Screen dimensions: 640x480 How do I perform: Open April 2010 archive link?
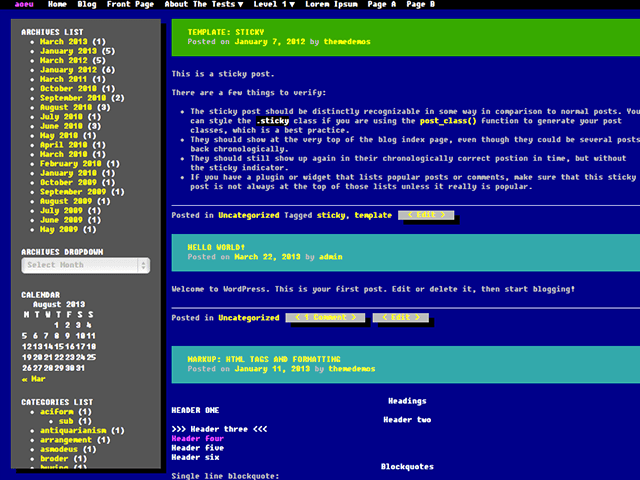pyautogui.click(x=64, y=145)
